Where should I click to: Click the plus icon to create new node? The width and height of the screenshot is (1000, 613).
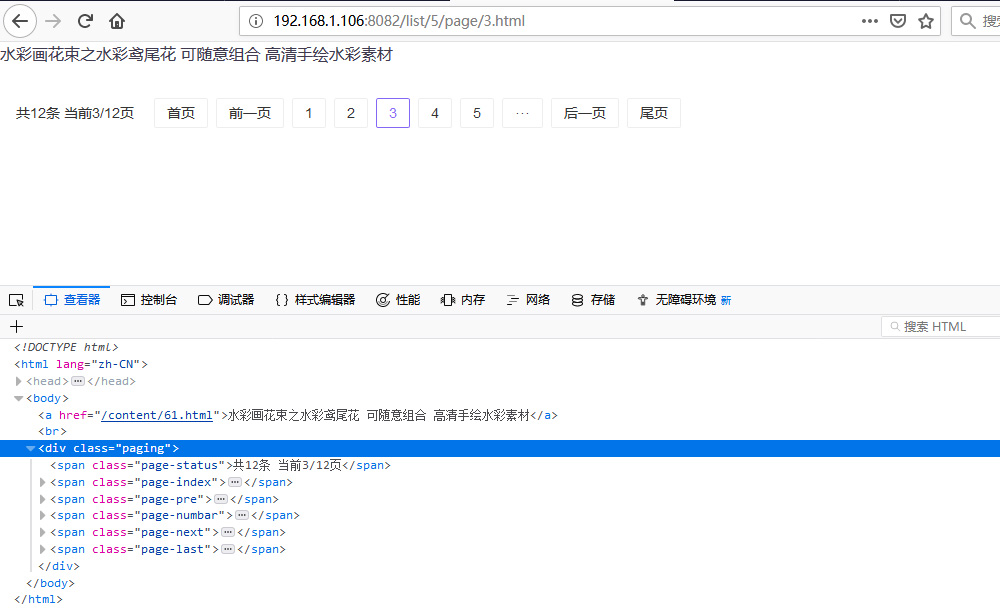[x=16, y=326]
